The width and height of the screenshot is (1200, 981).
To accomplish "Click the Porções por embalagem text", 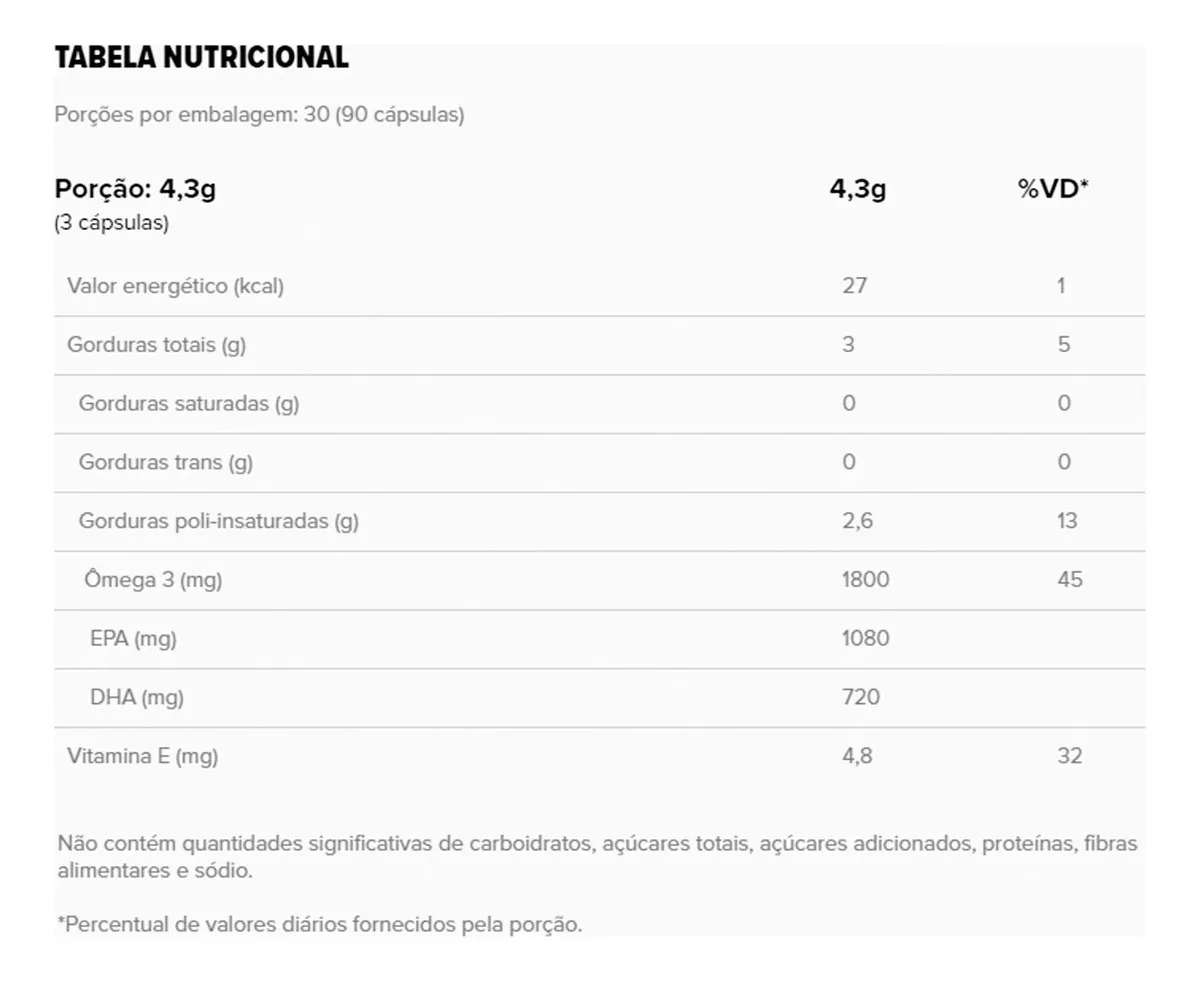I will point(259,115).
